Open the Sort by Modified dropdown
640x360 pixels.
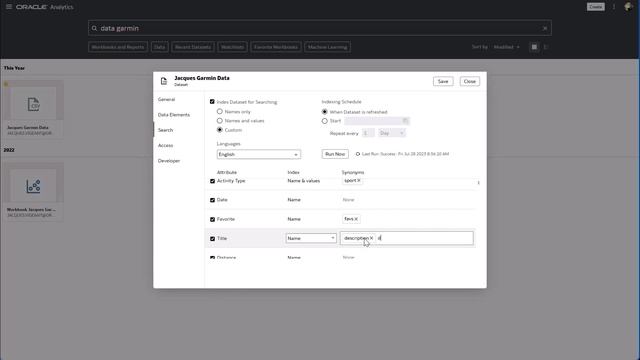click(x=507, y=47)
